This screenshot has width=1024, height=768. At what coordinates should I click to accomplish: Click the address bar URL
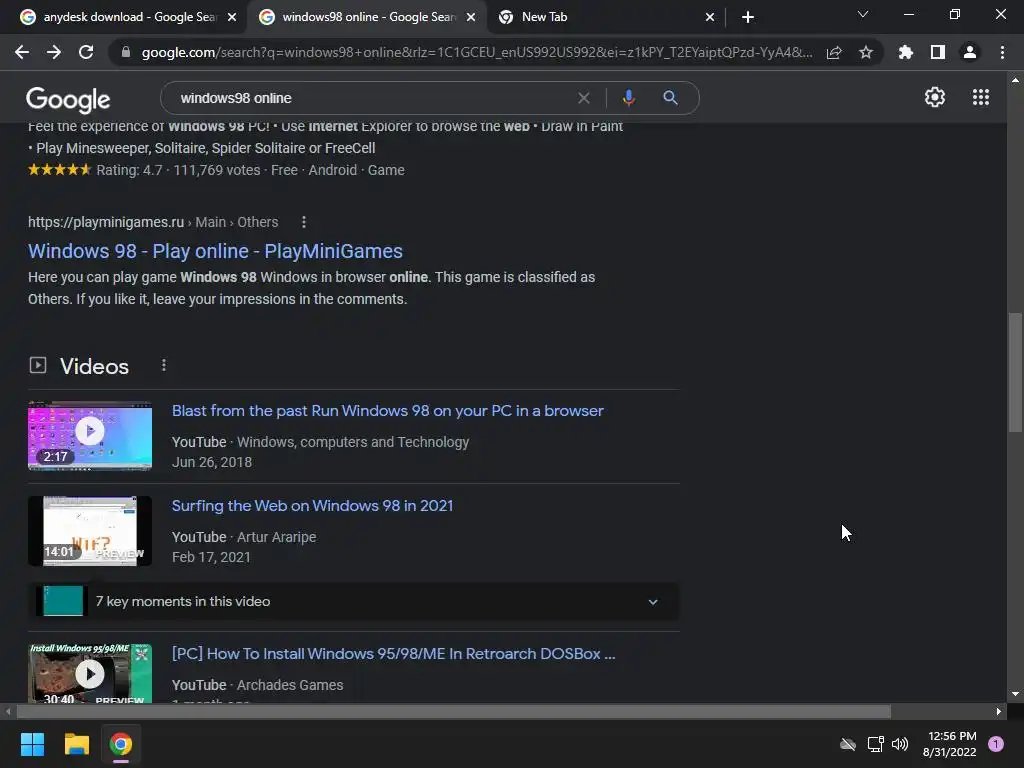pyautogui.click(x=477, y=52)
